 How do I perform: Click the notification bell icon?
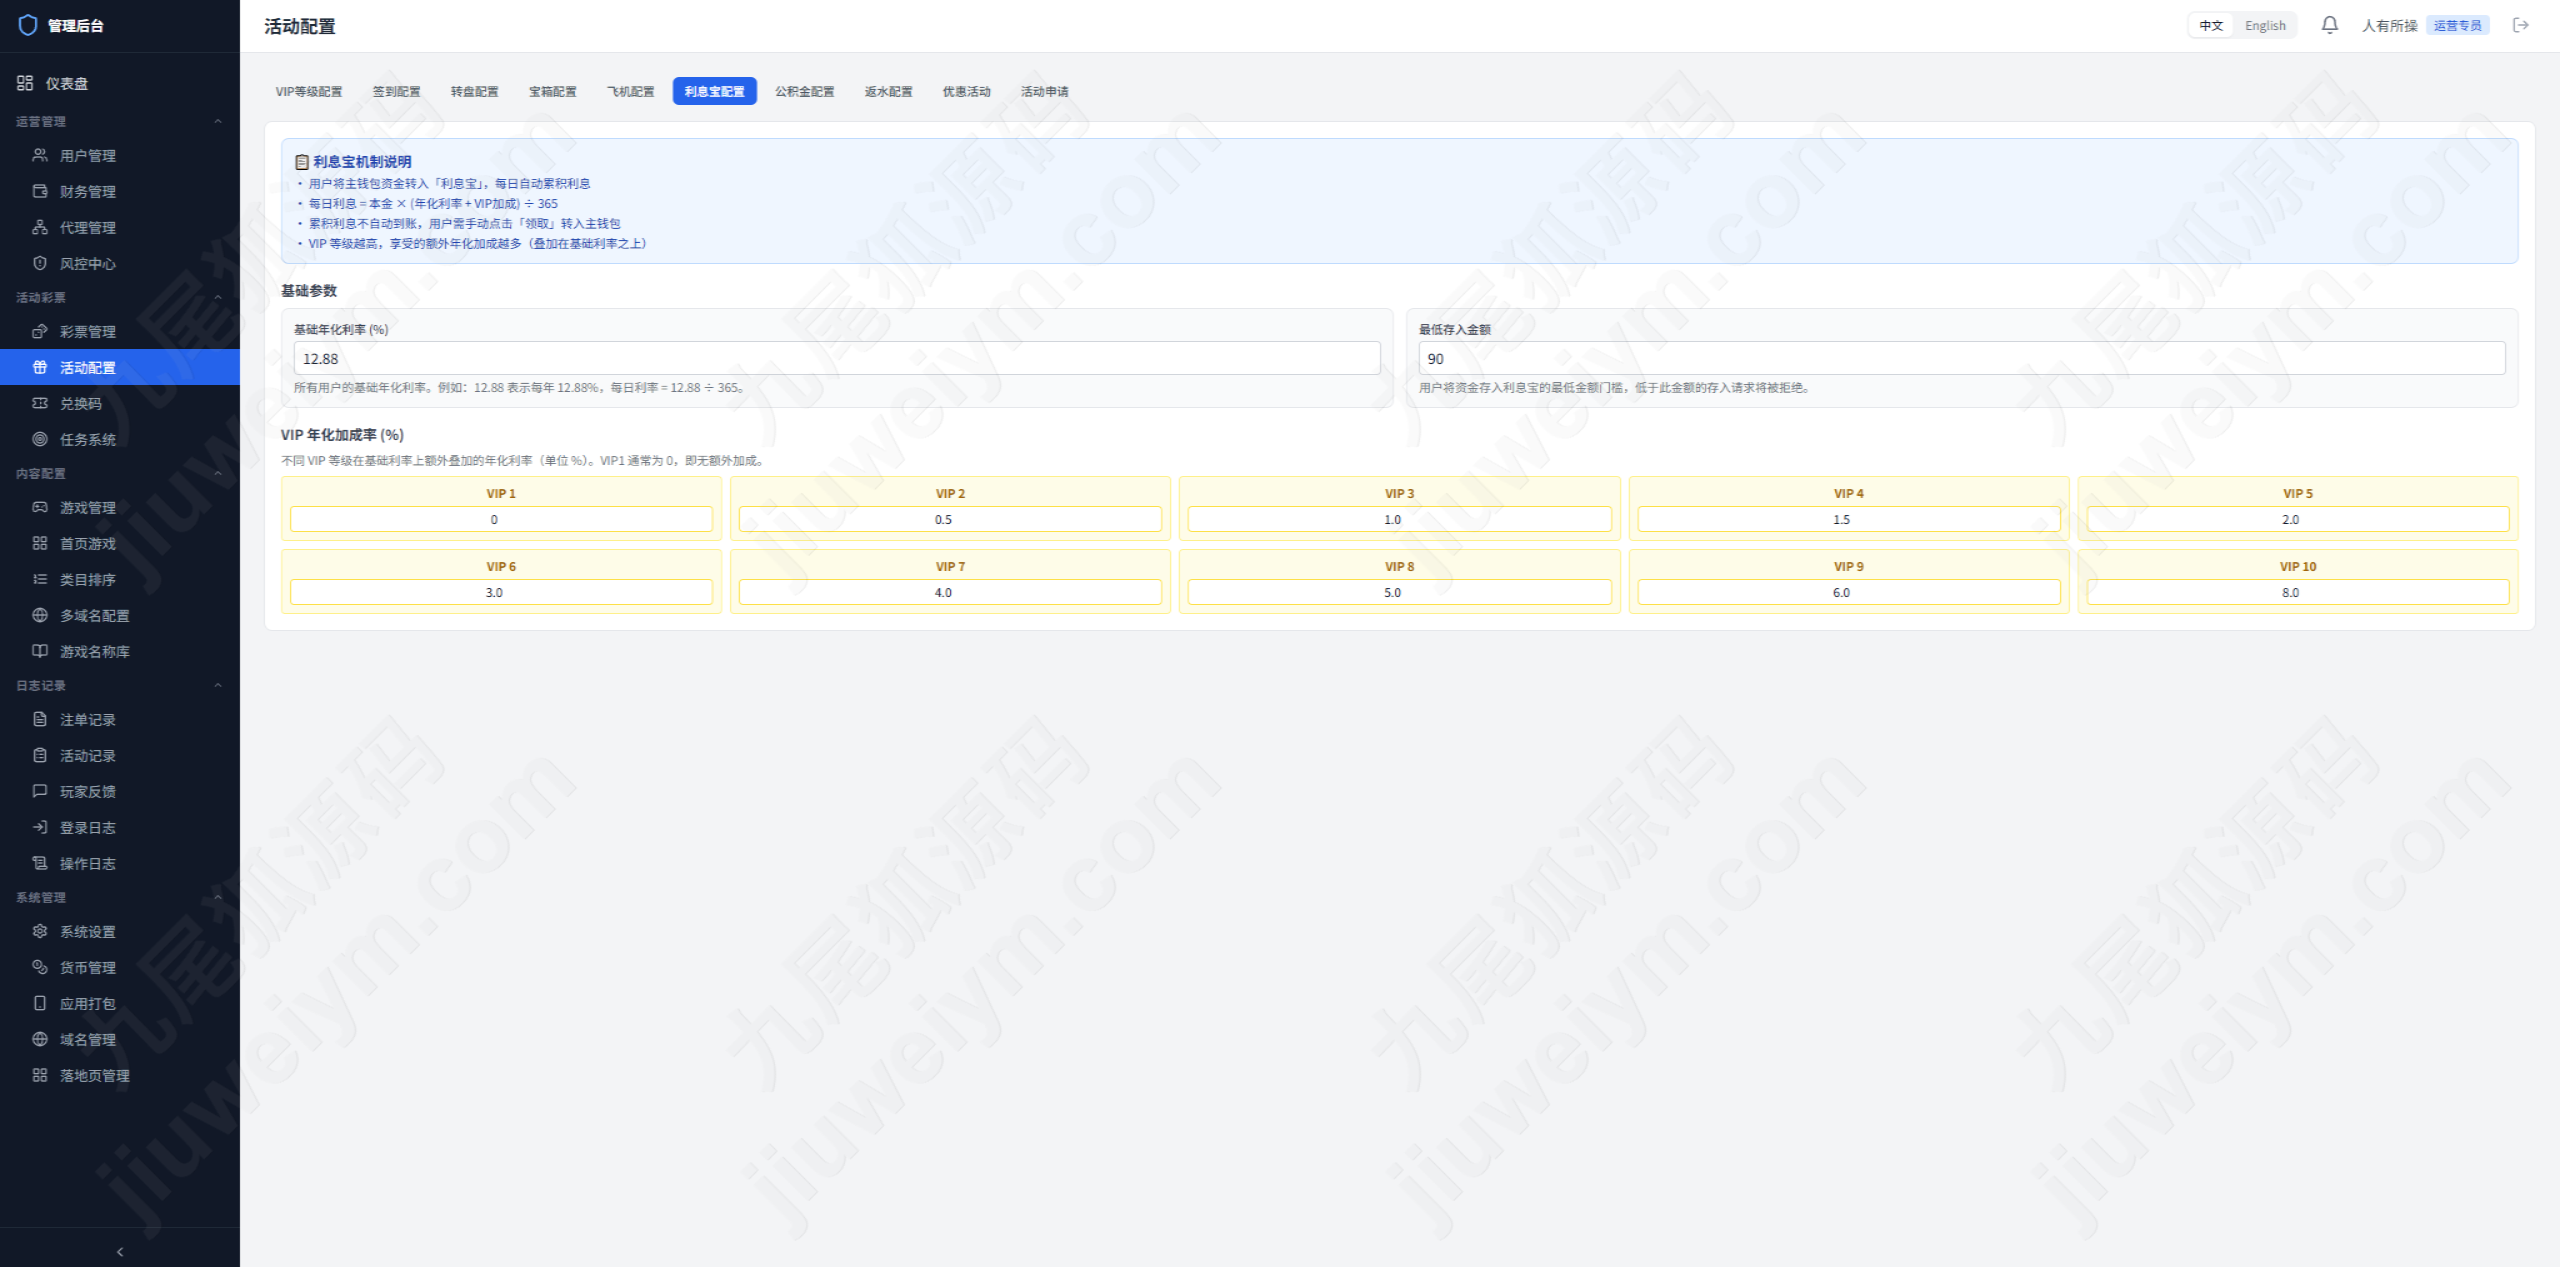tap(2329, 25)
